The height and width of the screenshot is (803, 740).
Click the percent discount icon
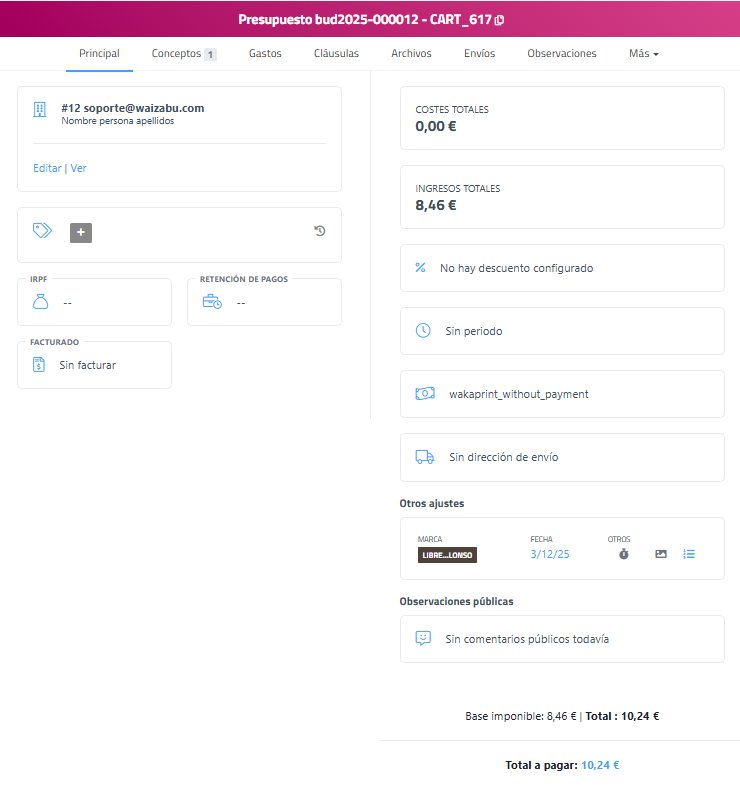[420, 268]
